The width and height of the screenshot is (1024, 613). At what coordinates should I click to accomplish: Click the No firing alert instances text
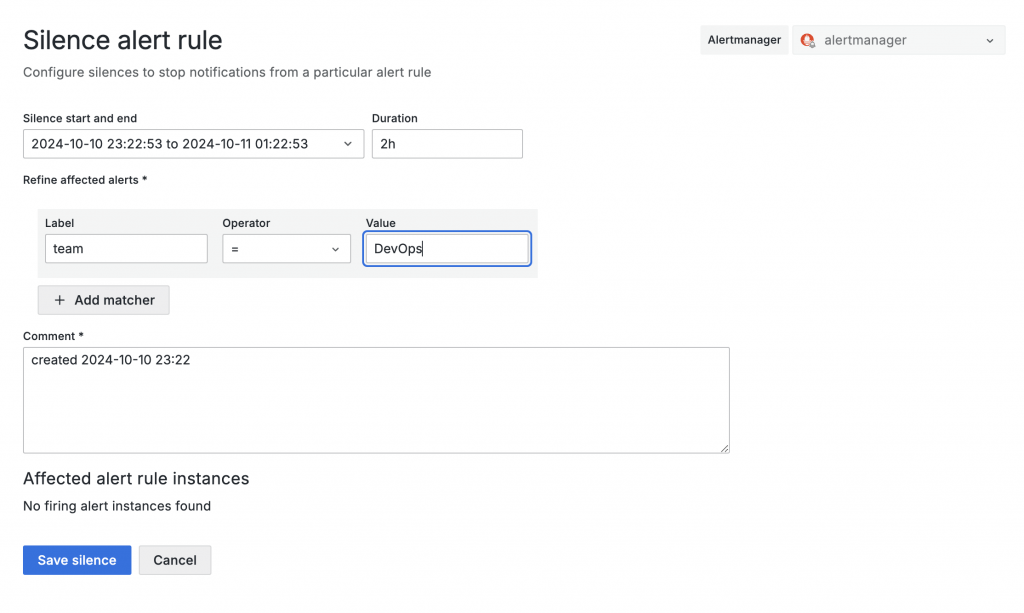click(117, 506)
